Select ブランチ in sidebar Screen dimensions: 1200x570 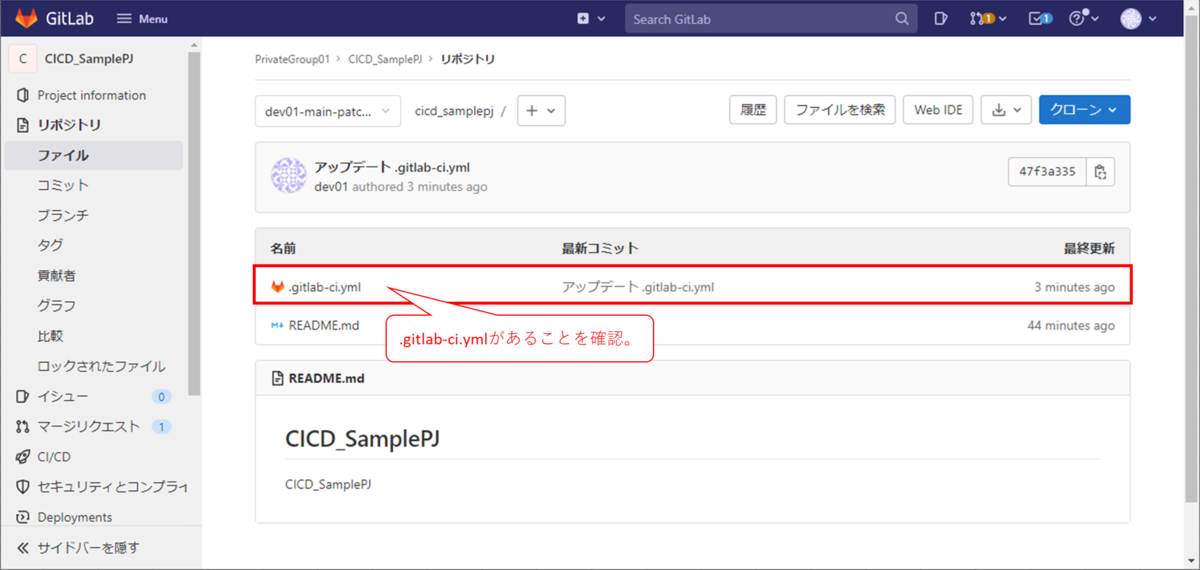63,215
